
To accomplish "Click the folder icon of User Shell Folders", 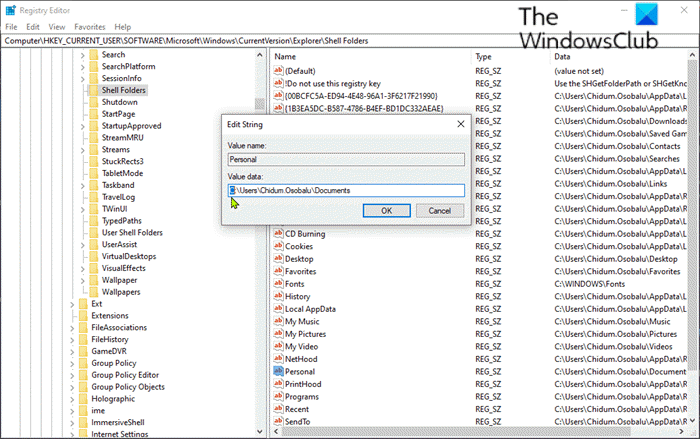I will point(94,233).
